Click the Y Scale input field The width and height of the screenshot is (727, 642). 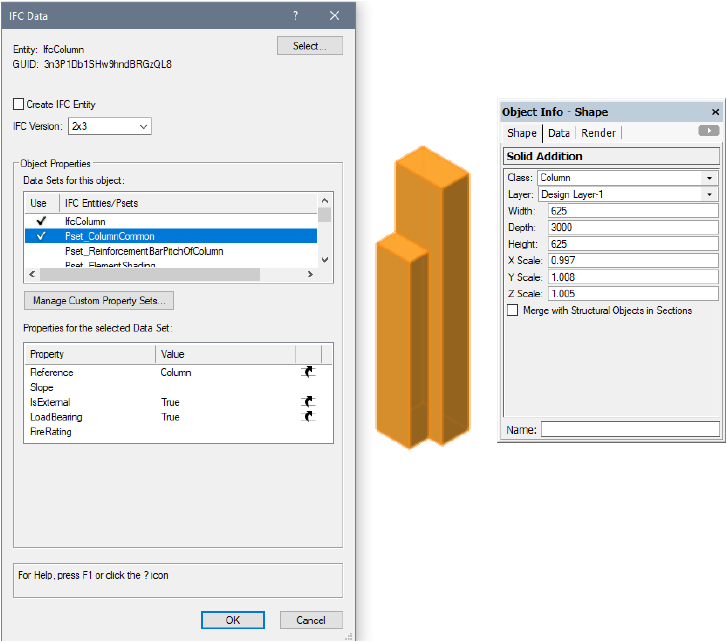(633, 277)
